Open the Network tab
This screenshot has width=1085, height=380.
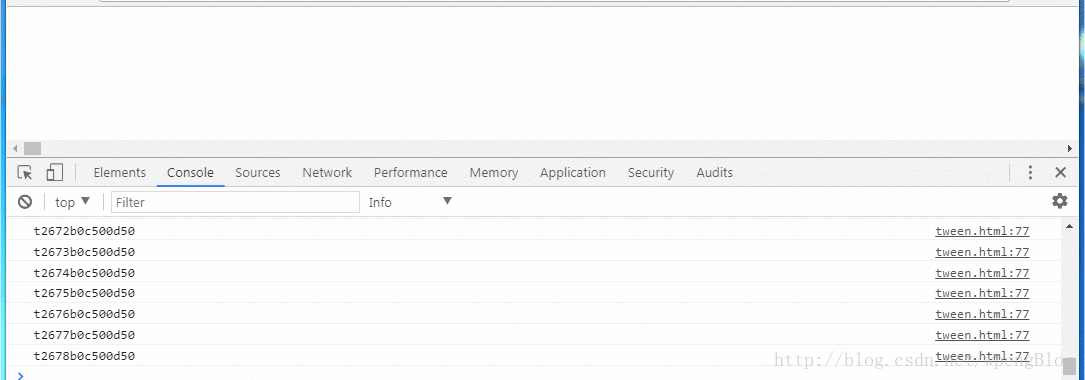[327, 173]
